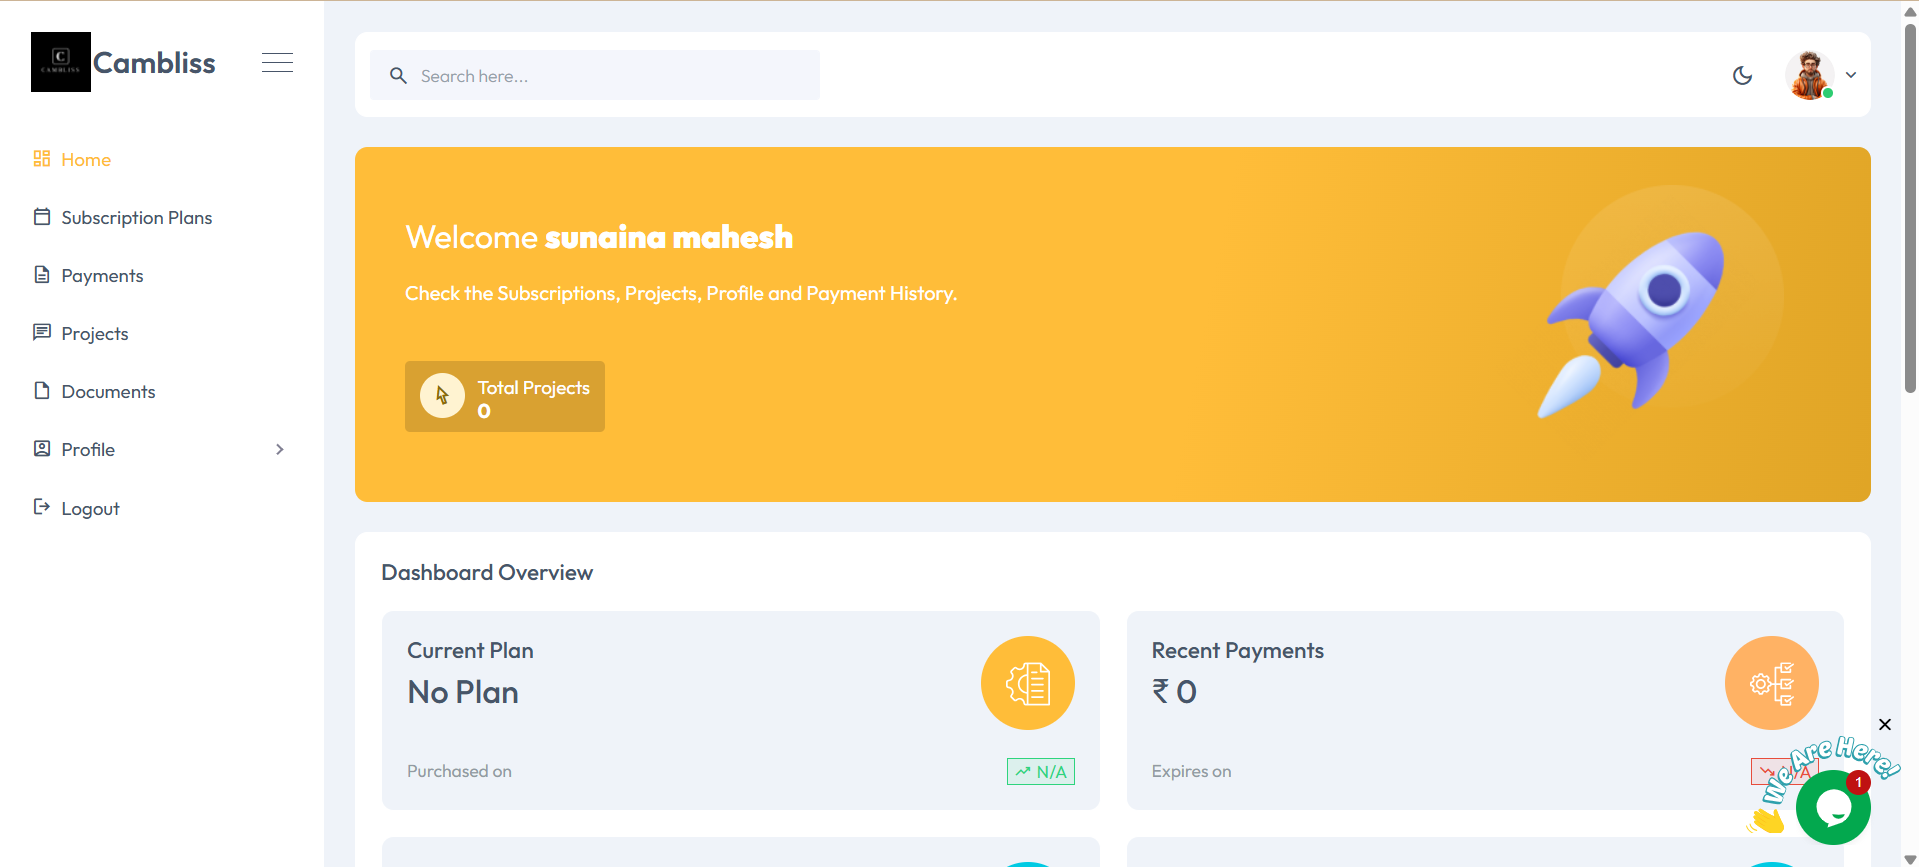Navigate to Projects in sidebar
1919x867 pixels.
click(95, 334)
